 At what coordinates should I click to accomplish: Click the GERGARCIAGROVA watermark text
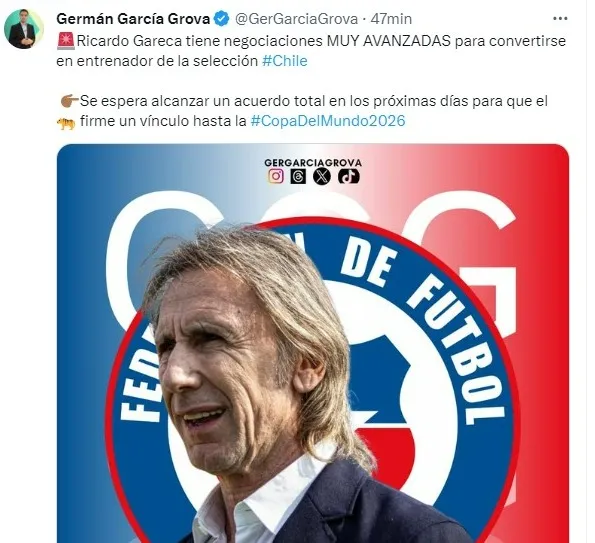313,163
